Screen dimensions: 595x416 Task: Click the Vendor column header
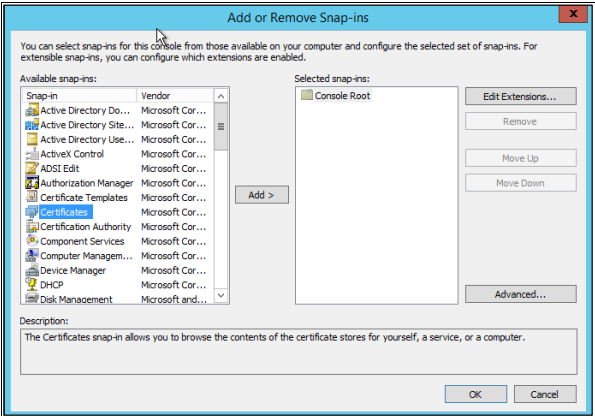[x=175, y=96]
